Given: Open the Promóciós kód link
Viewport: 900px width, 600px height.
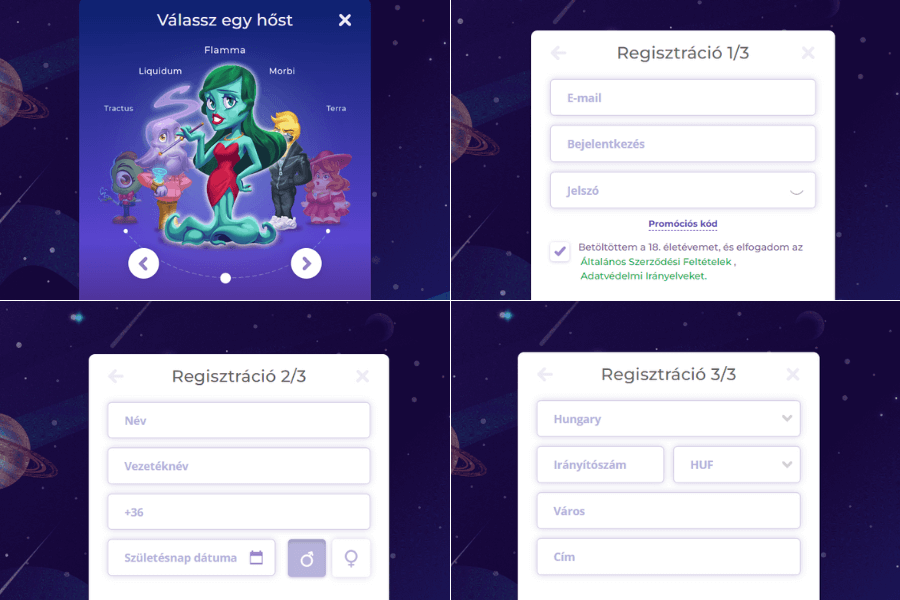Looking at the screenshot, I should pos(682,224).
